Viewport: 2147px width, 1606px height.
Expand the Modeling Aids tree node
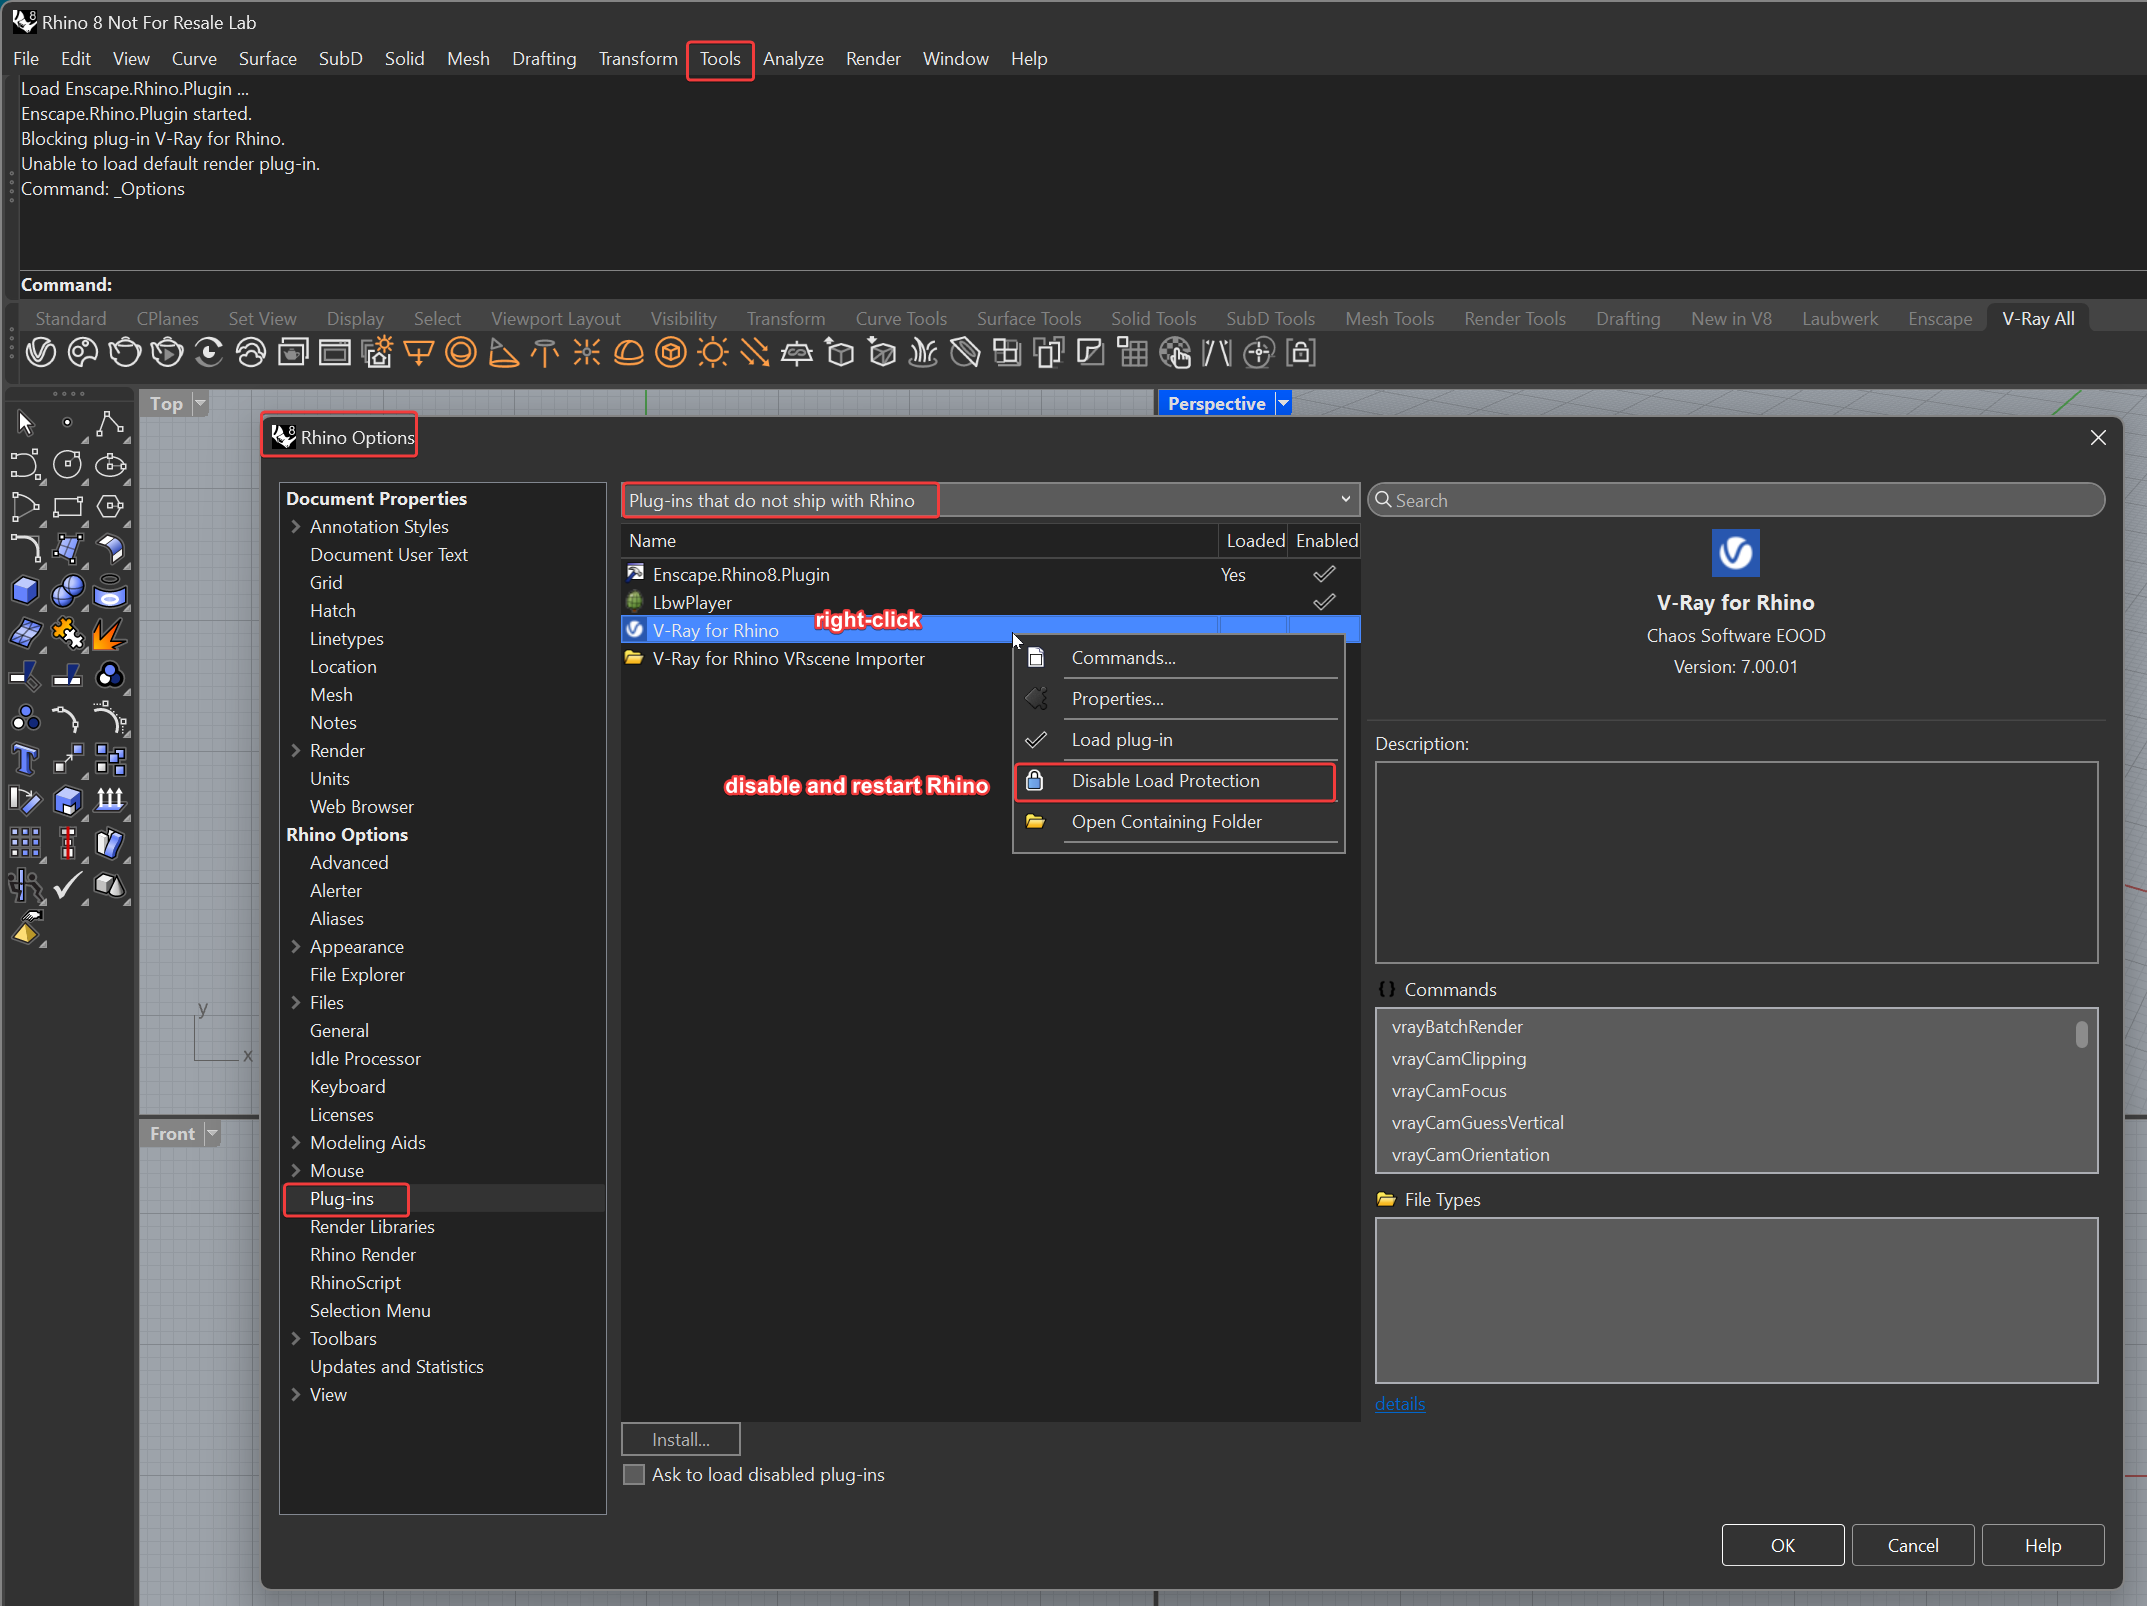(296, 1142)
